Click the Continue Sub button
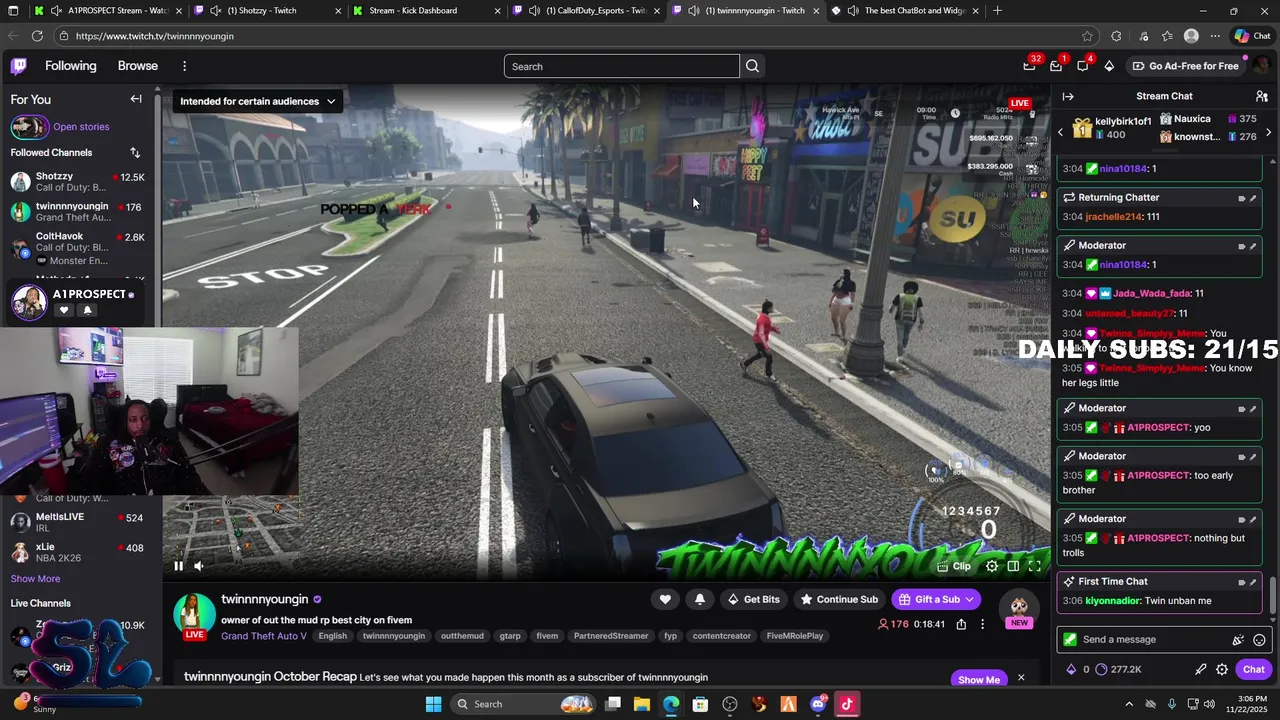This screenshot has width=1280, height=720. coord(838,599)
